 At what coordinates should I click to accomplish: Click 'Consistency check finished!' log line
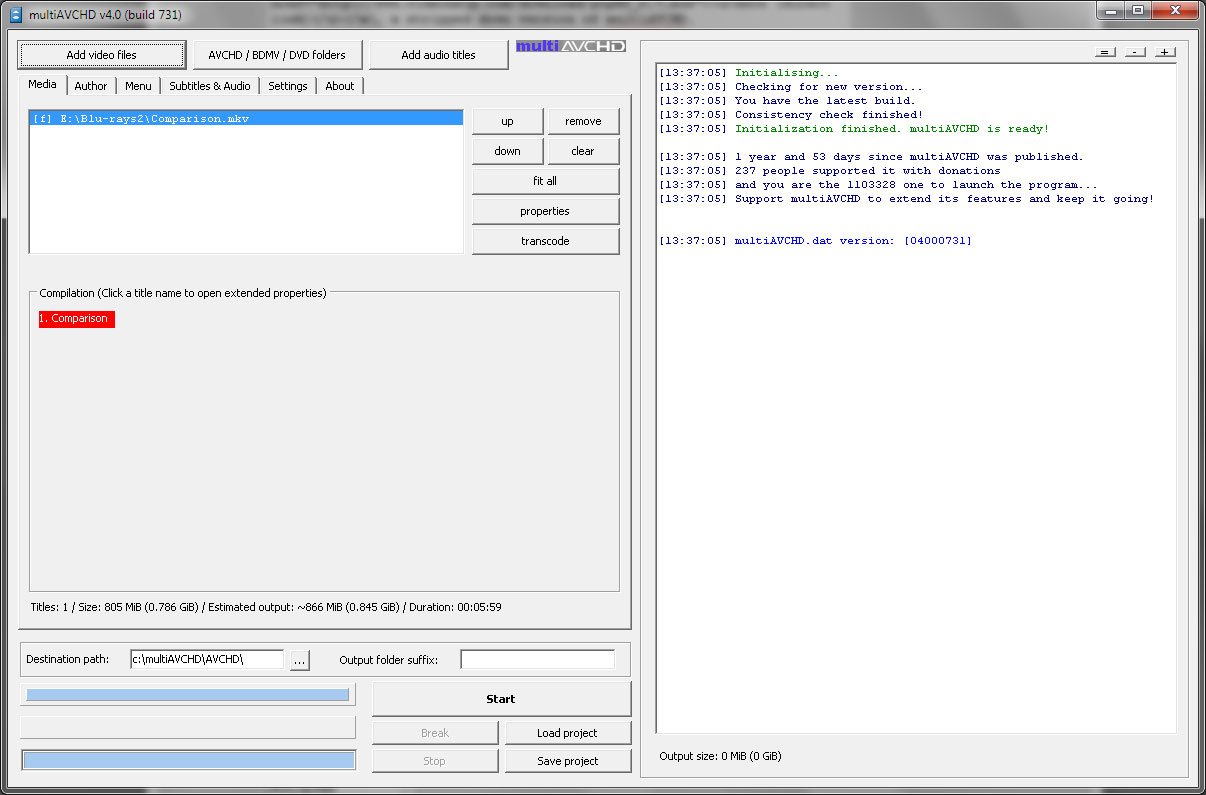coord(791,115)
